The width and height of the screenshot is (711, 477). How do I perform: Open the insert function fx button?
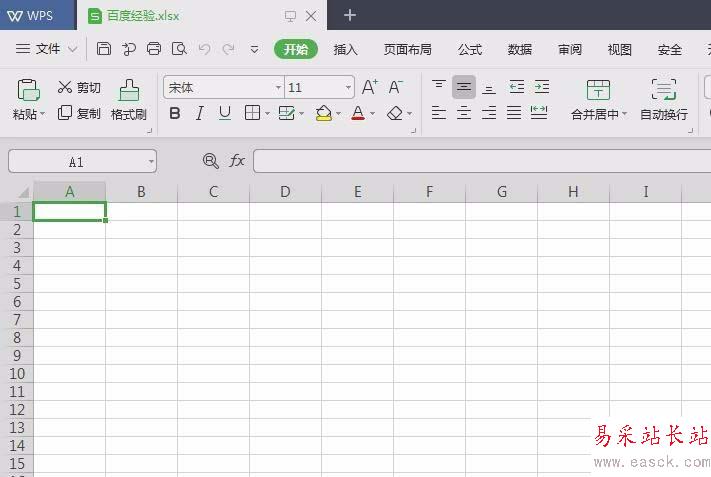tap(237, 161)
